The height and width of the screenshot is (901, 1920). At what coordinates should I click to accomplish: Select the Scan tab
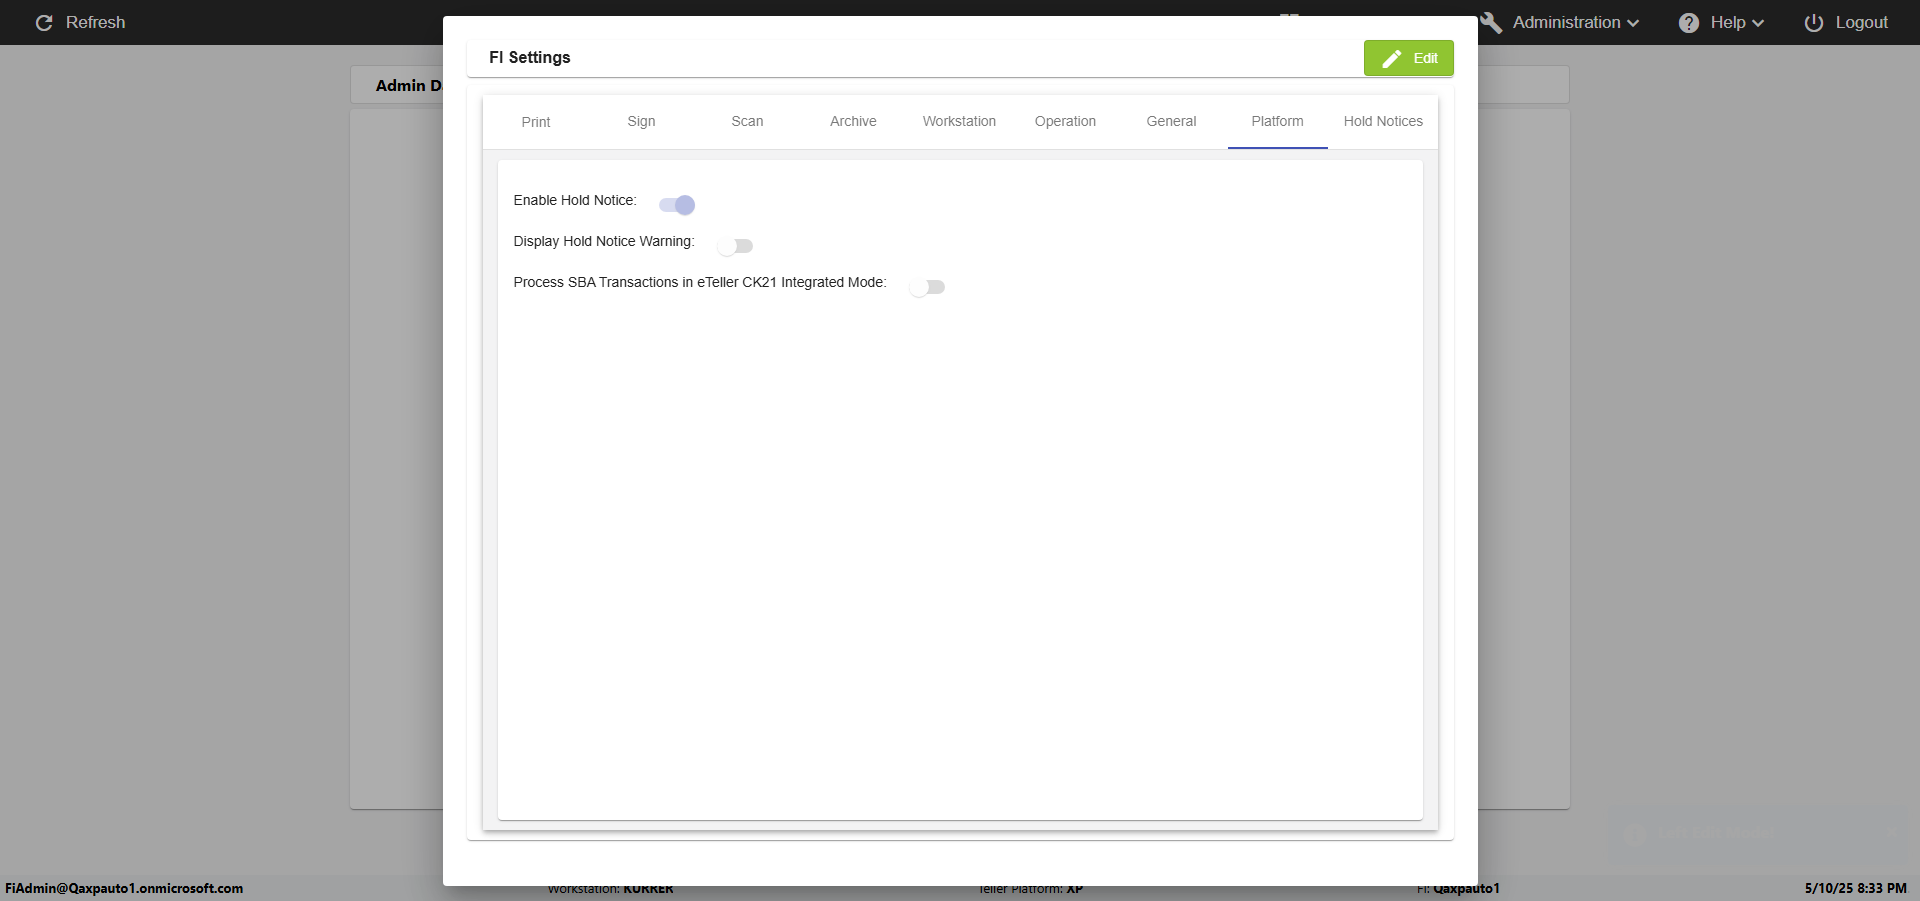(747, 122)
